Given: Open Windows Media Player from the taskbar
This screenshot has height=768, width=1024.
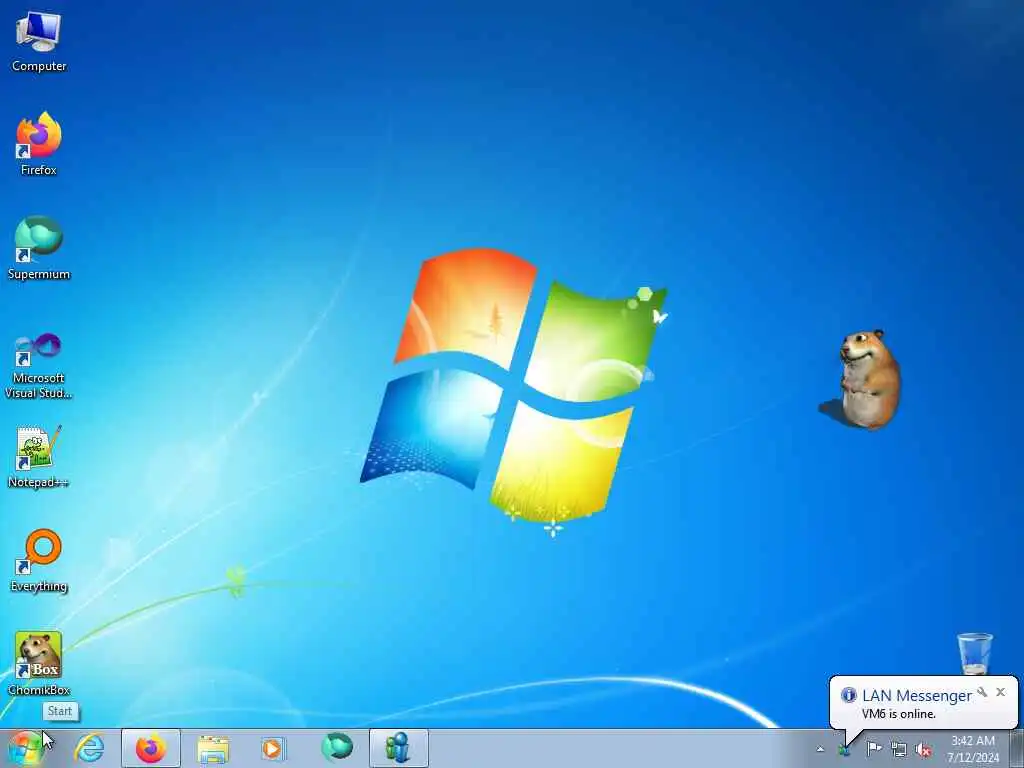Looking at the screenshot, I should coord(273,748).
